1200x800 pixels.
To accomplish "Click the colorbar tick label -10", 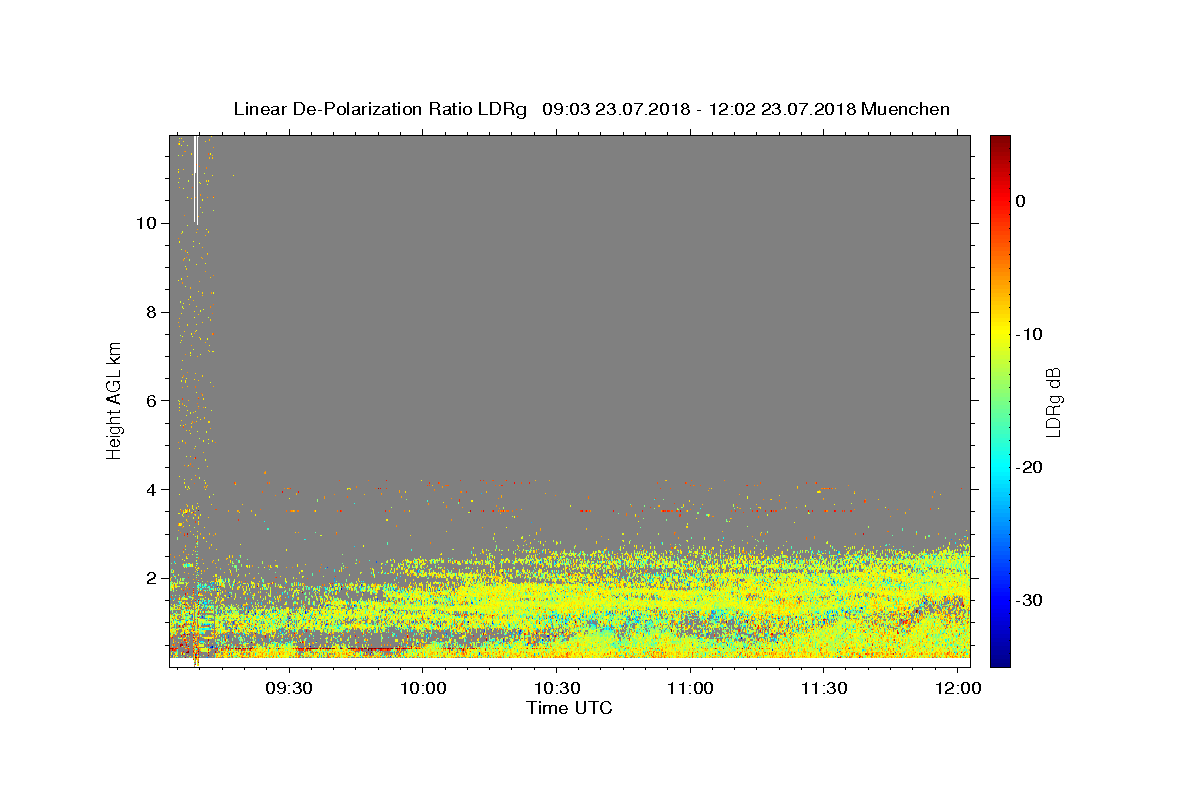I will tap(1030, 334).
